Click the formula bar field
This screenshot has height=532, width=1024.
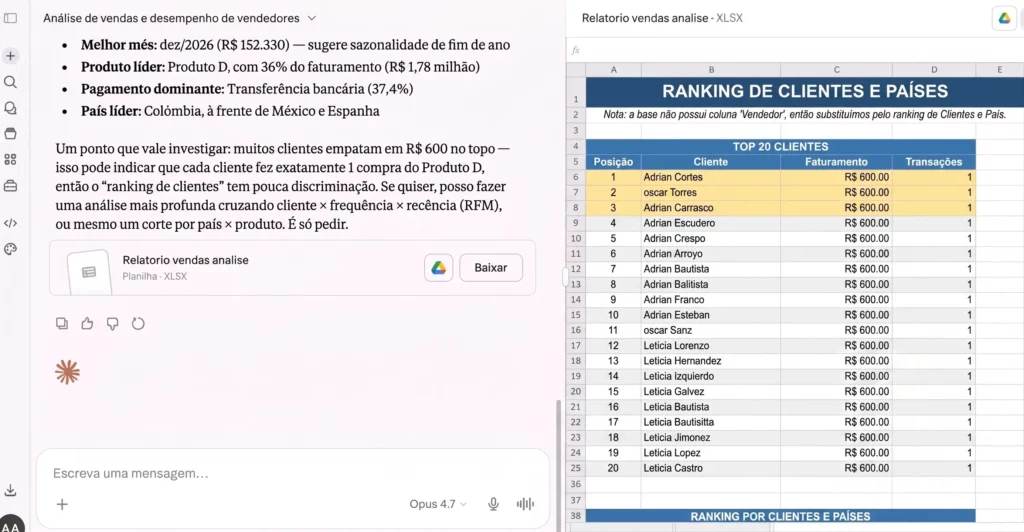[797, 50]
